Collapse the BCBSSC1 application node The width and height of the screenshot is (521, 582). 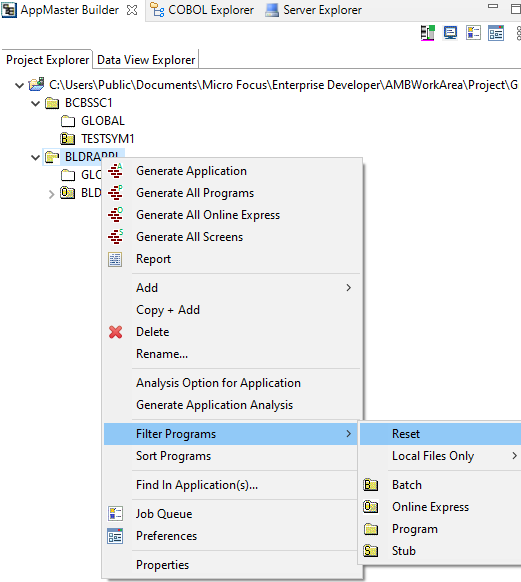click(35, 103)
